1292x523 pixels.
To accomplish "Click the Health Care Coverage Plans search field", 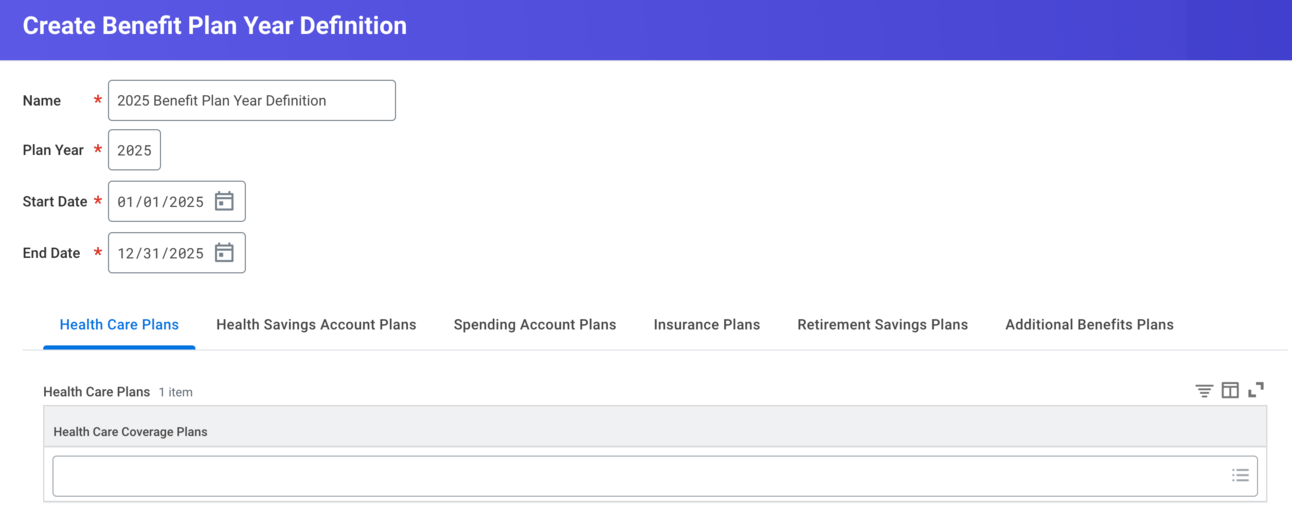I will coord(640,476).
